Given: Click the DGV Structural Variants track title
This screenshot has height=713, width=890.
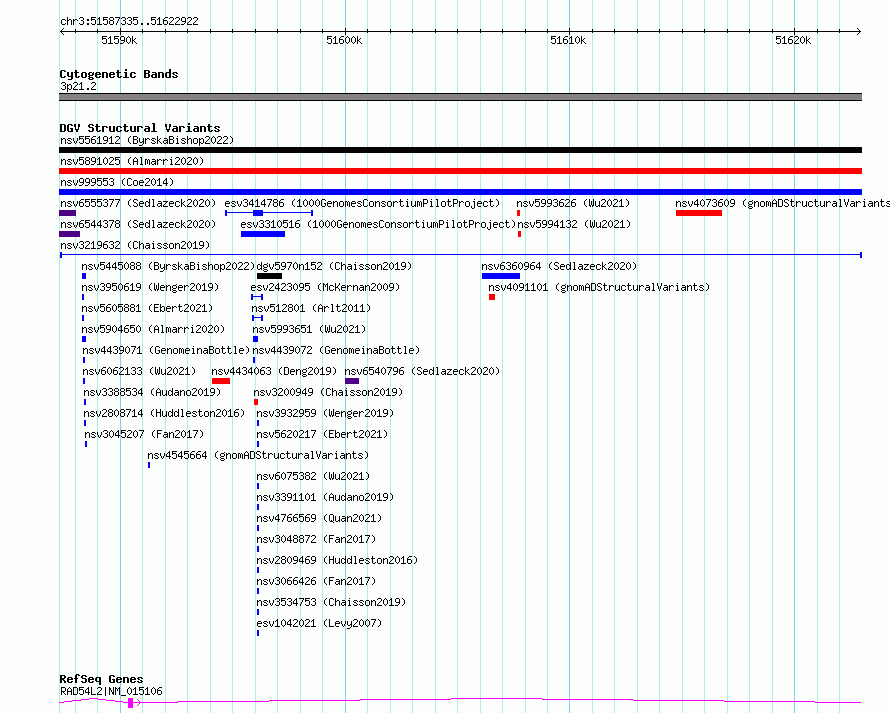Looking at the screenshot, I should [x=140, y=128].
